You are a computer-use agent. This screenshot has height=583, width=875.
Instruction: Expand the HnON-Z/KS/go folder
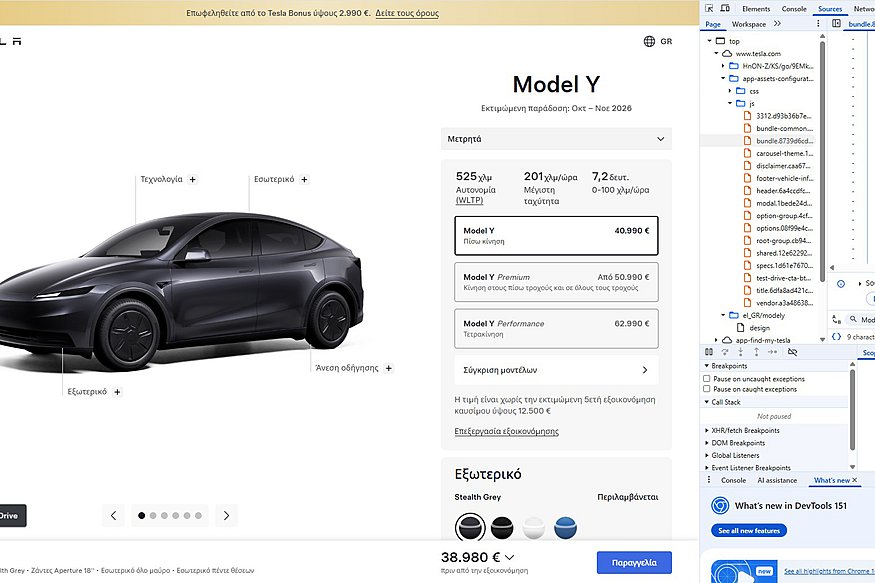pos(723,66)
